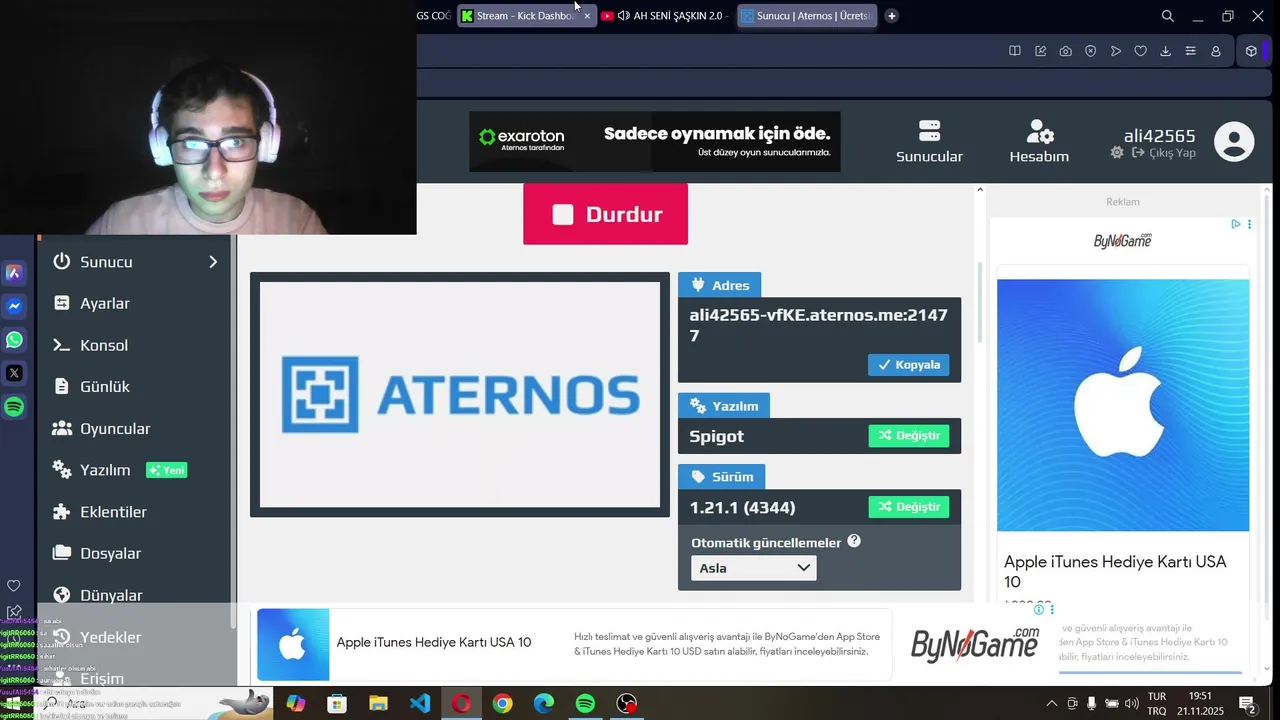Screen dimensions: 1280x720
Task: Open the extensions cube icon
Action: coord(1251,51)
